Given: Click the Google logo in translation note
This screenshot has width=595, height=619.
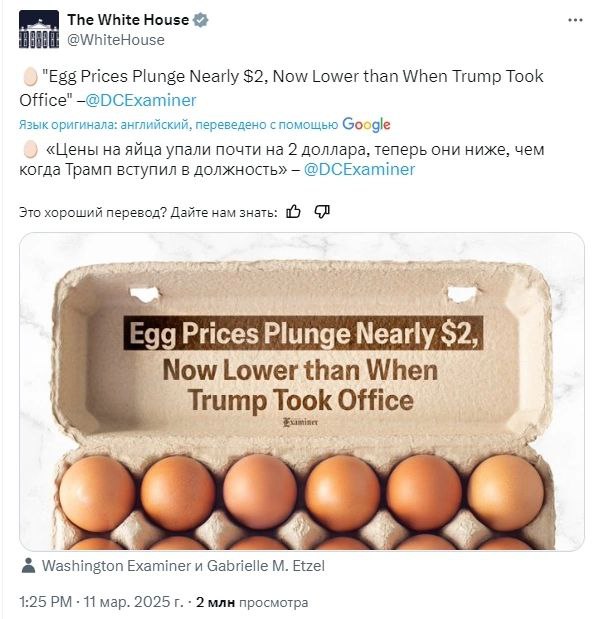Looking at the screenshot, I should tap(366, 125).
